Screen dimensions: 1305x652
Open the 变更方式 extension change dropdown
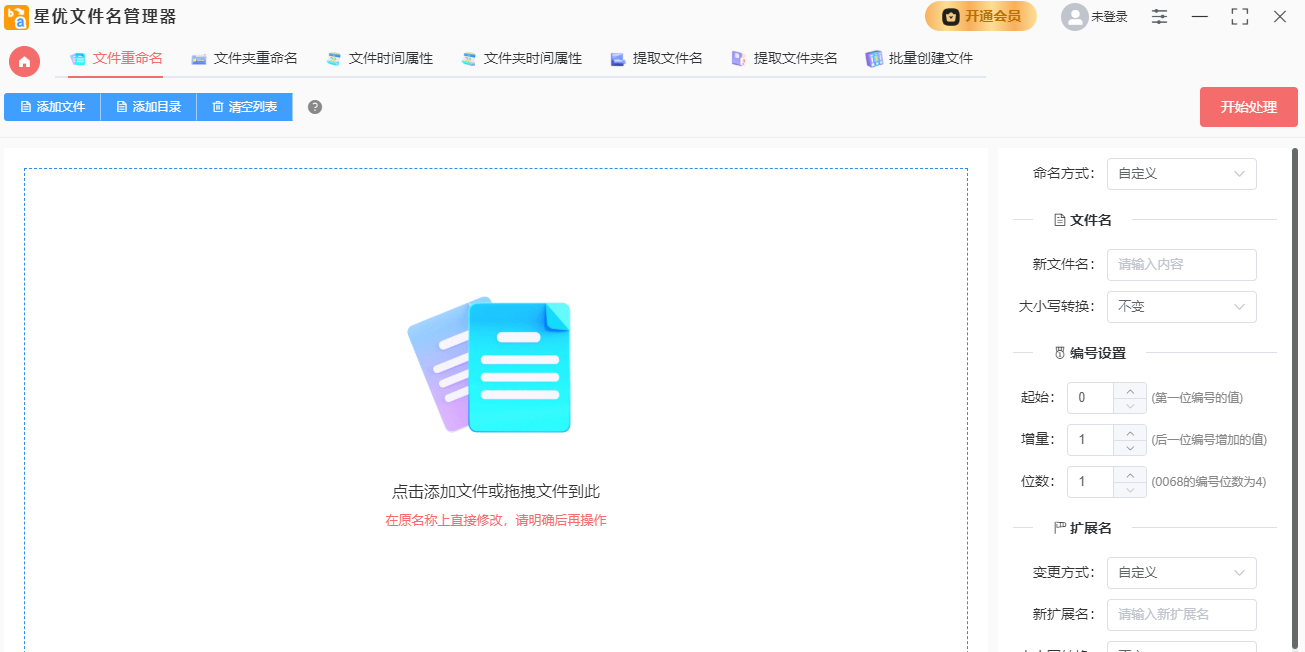pyautogui.click(x=1181, y=572)
